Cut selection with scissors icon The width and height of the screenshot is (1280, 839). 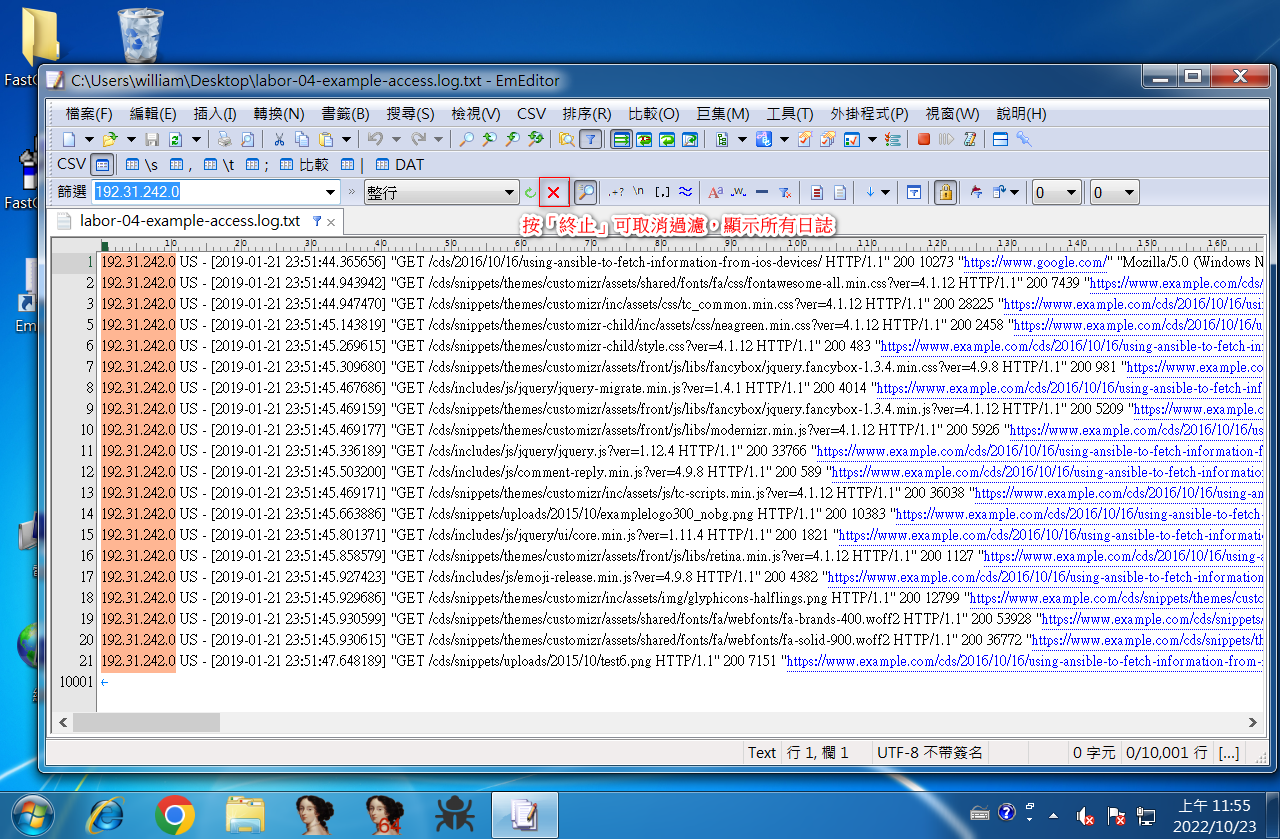pyautogui.click(x=279, y=140)
